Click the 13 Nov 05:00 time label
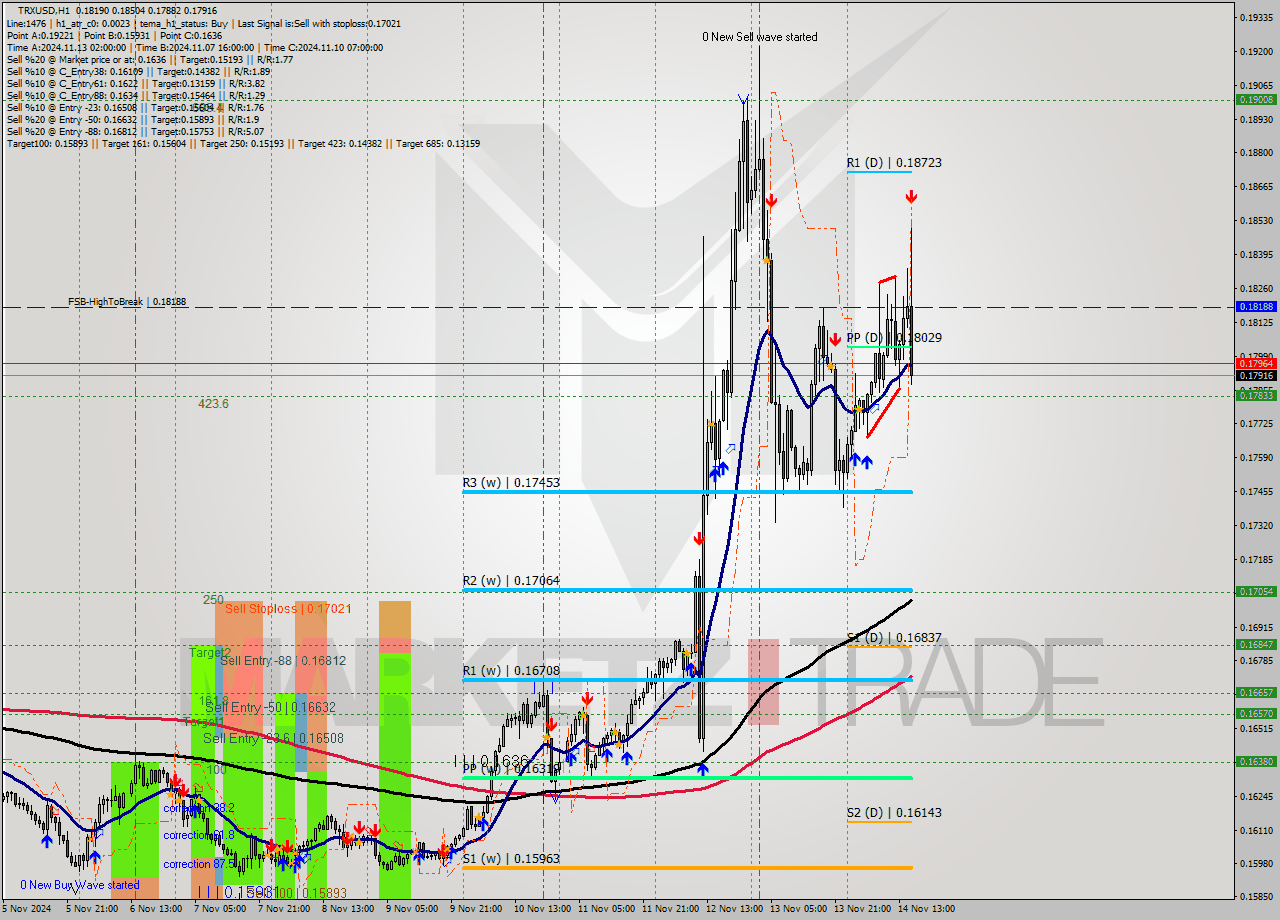This screenshot has height=920, width=1280. [x=797, y=909]
